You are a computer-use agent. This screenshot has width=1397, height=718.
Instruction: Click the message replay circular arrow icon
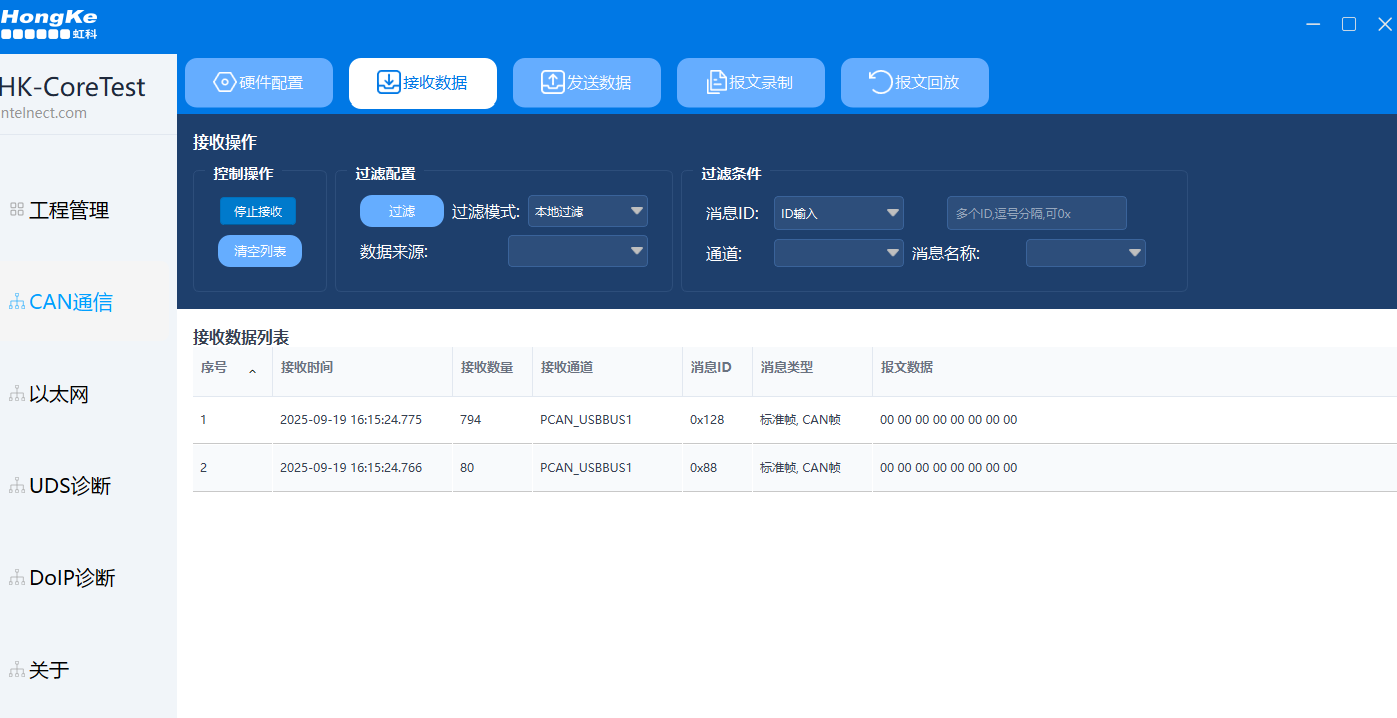click(880, 83)
